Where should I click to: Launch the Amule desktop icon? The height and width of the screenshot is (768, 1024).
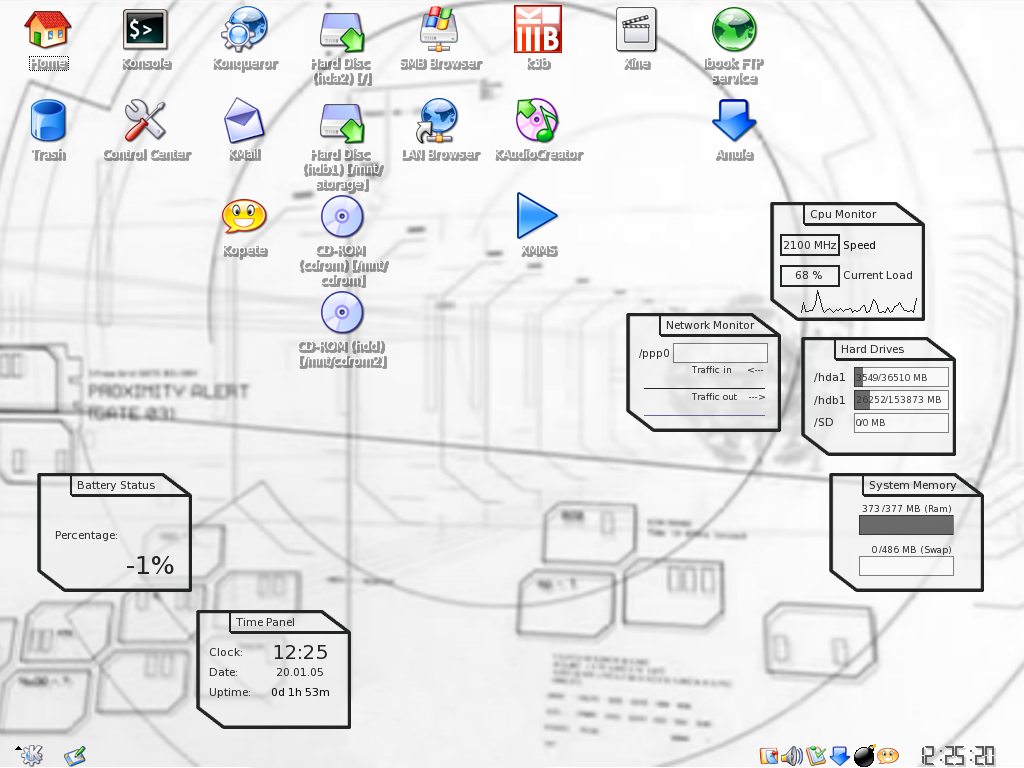[x=734, y=120]
